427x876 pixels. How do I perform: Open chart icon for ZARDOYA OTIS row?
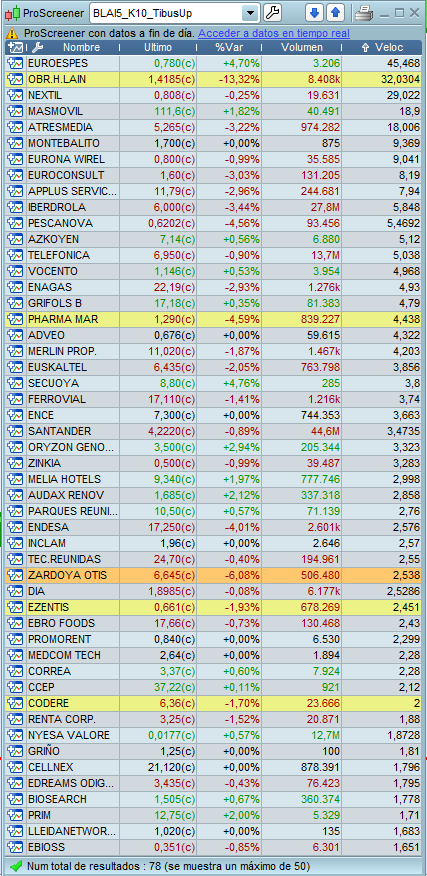coord(15,575)
